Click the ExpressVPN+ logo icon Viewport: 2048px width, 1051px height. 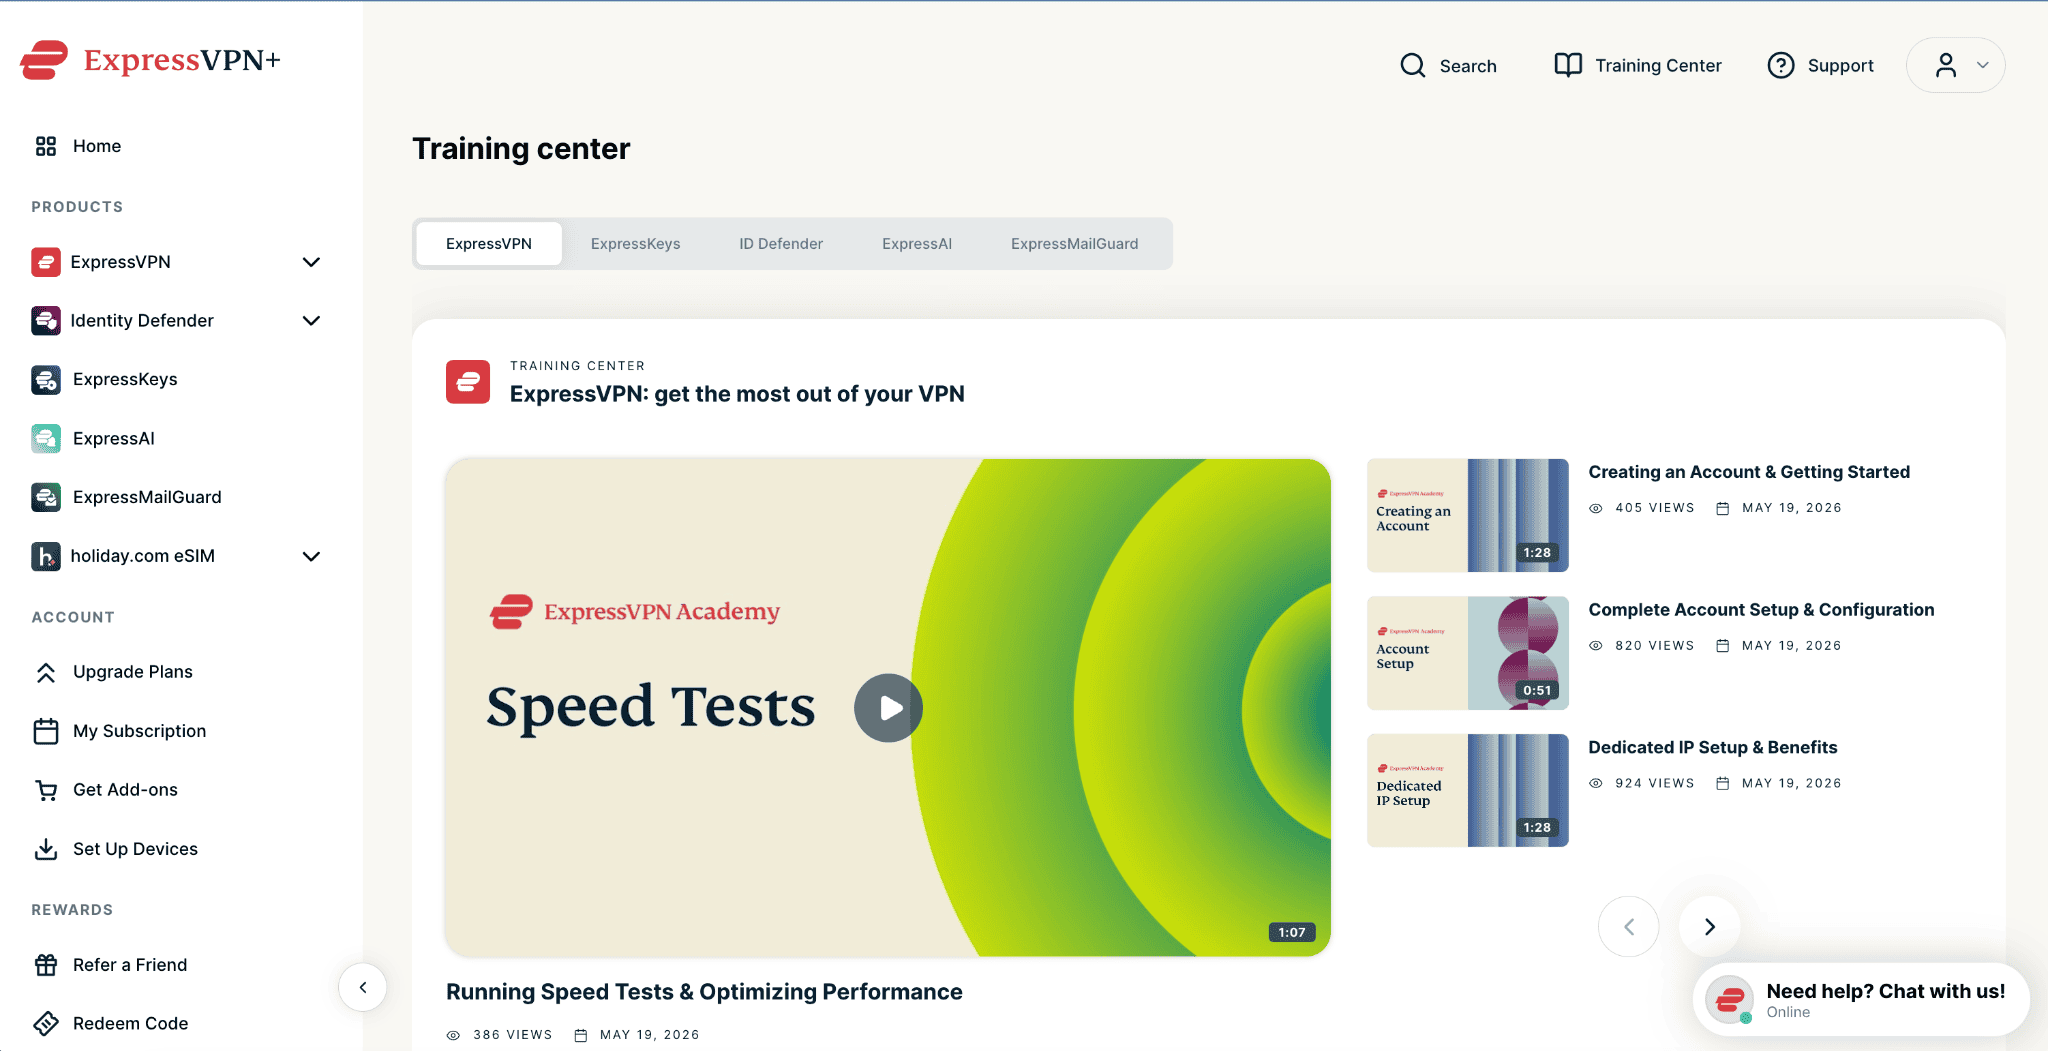(44, 60)
